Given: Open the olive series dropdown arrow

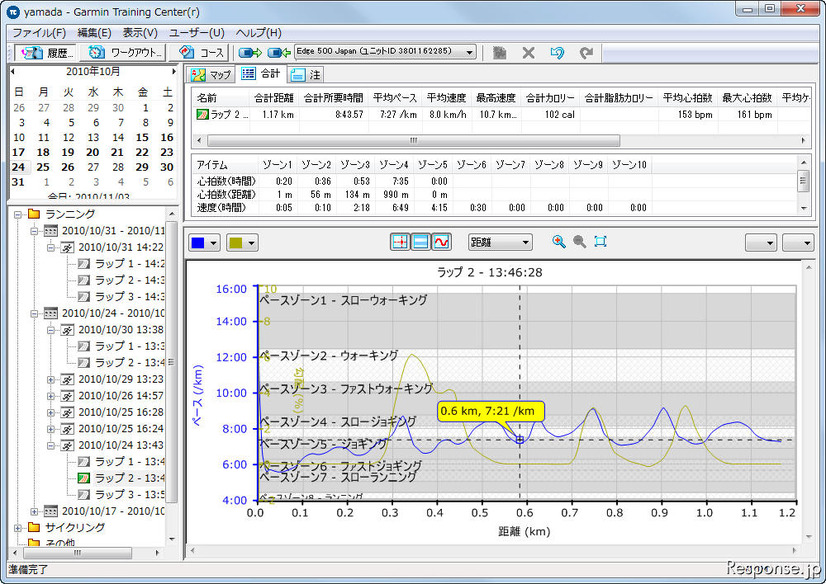Looking at the screenshot, I should [x=251, y=243].
